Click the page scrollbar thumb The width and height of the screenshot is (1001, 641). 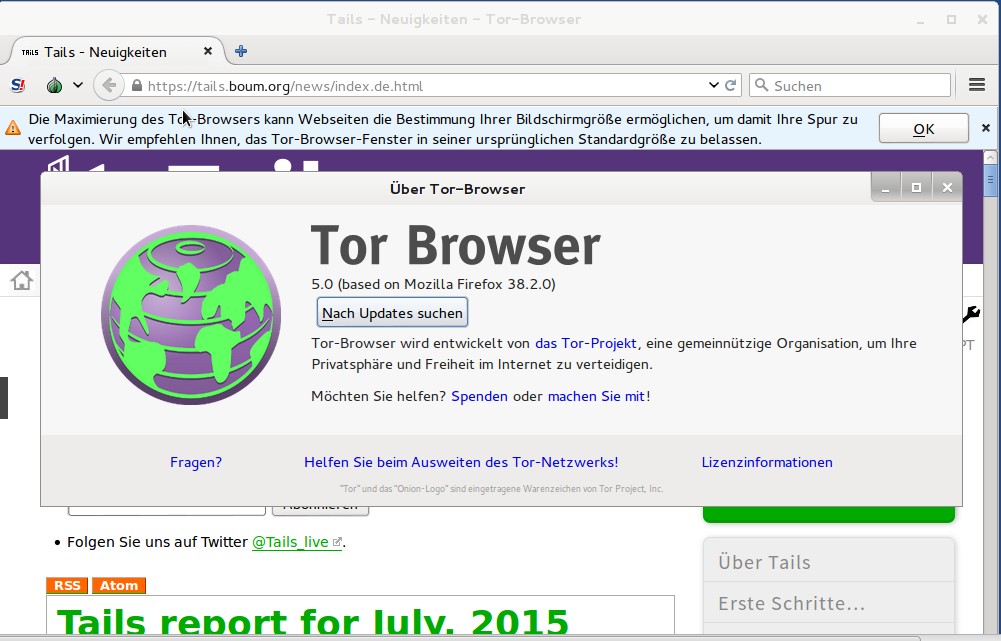click(990, 179)
